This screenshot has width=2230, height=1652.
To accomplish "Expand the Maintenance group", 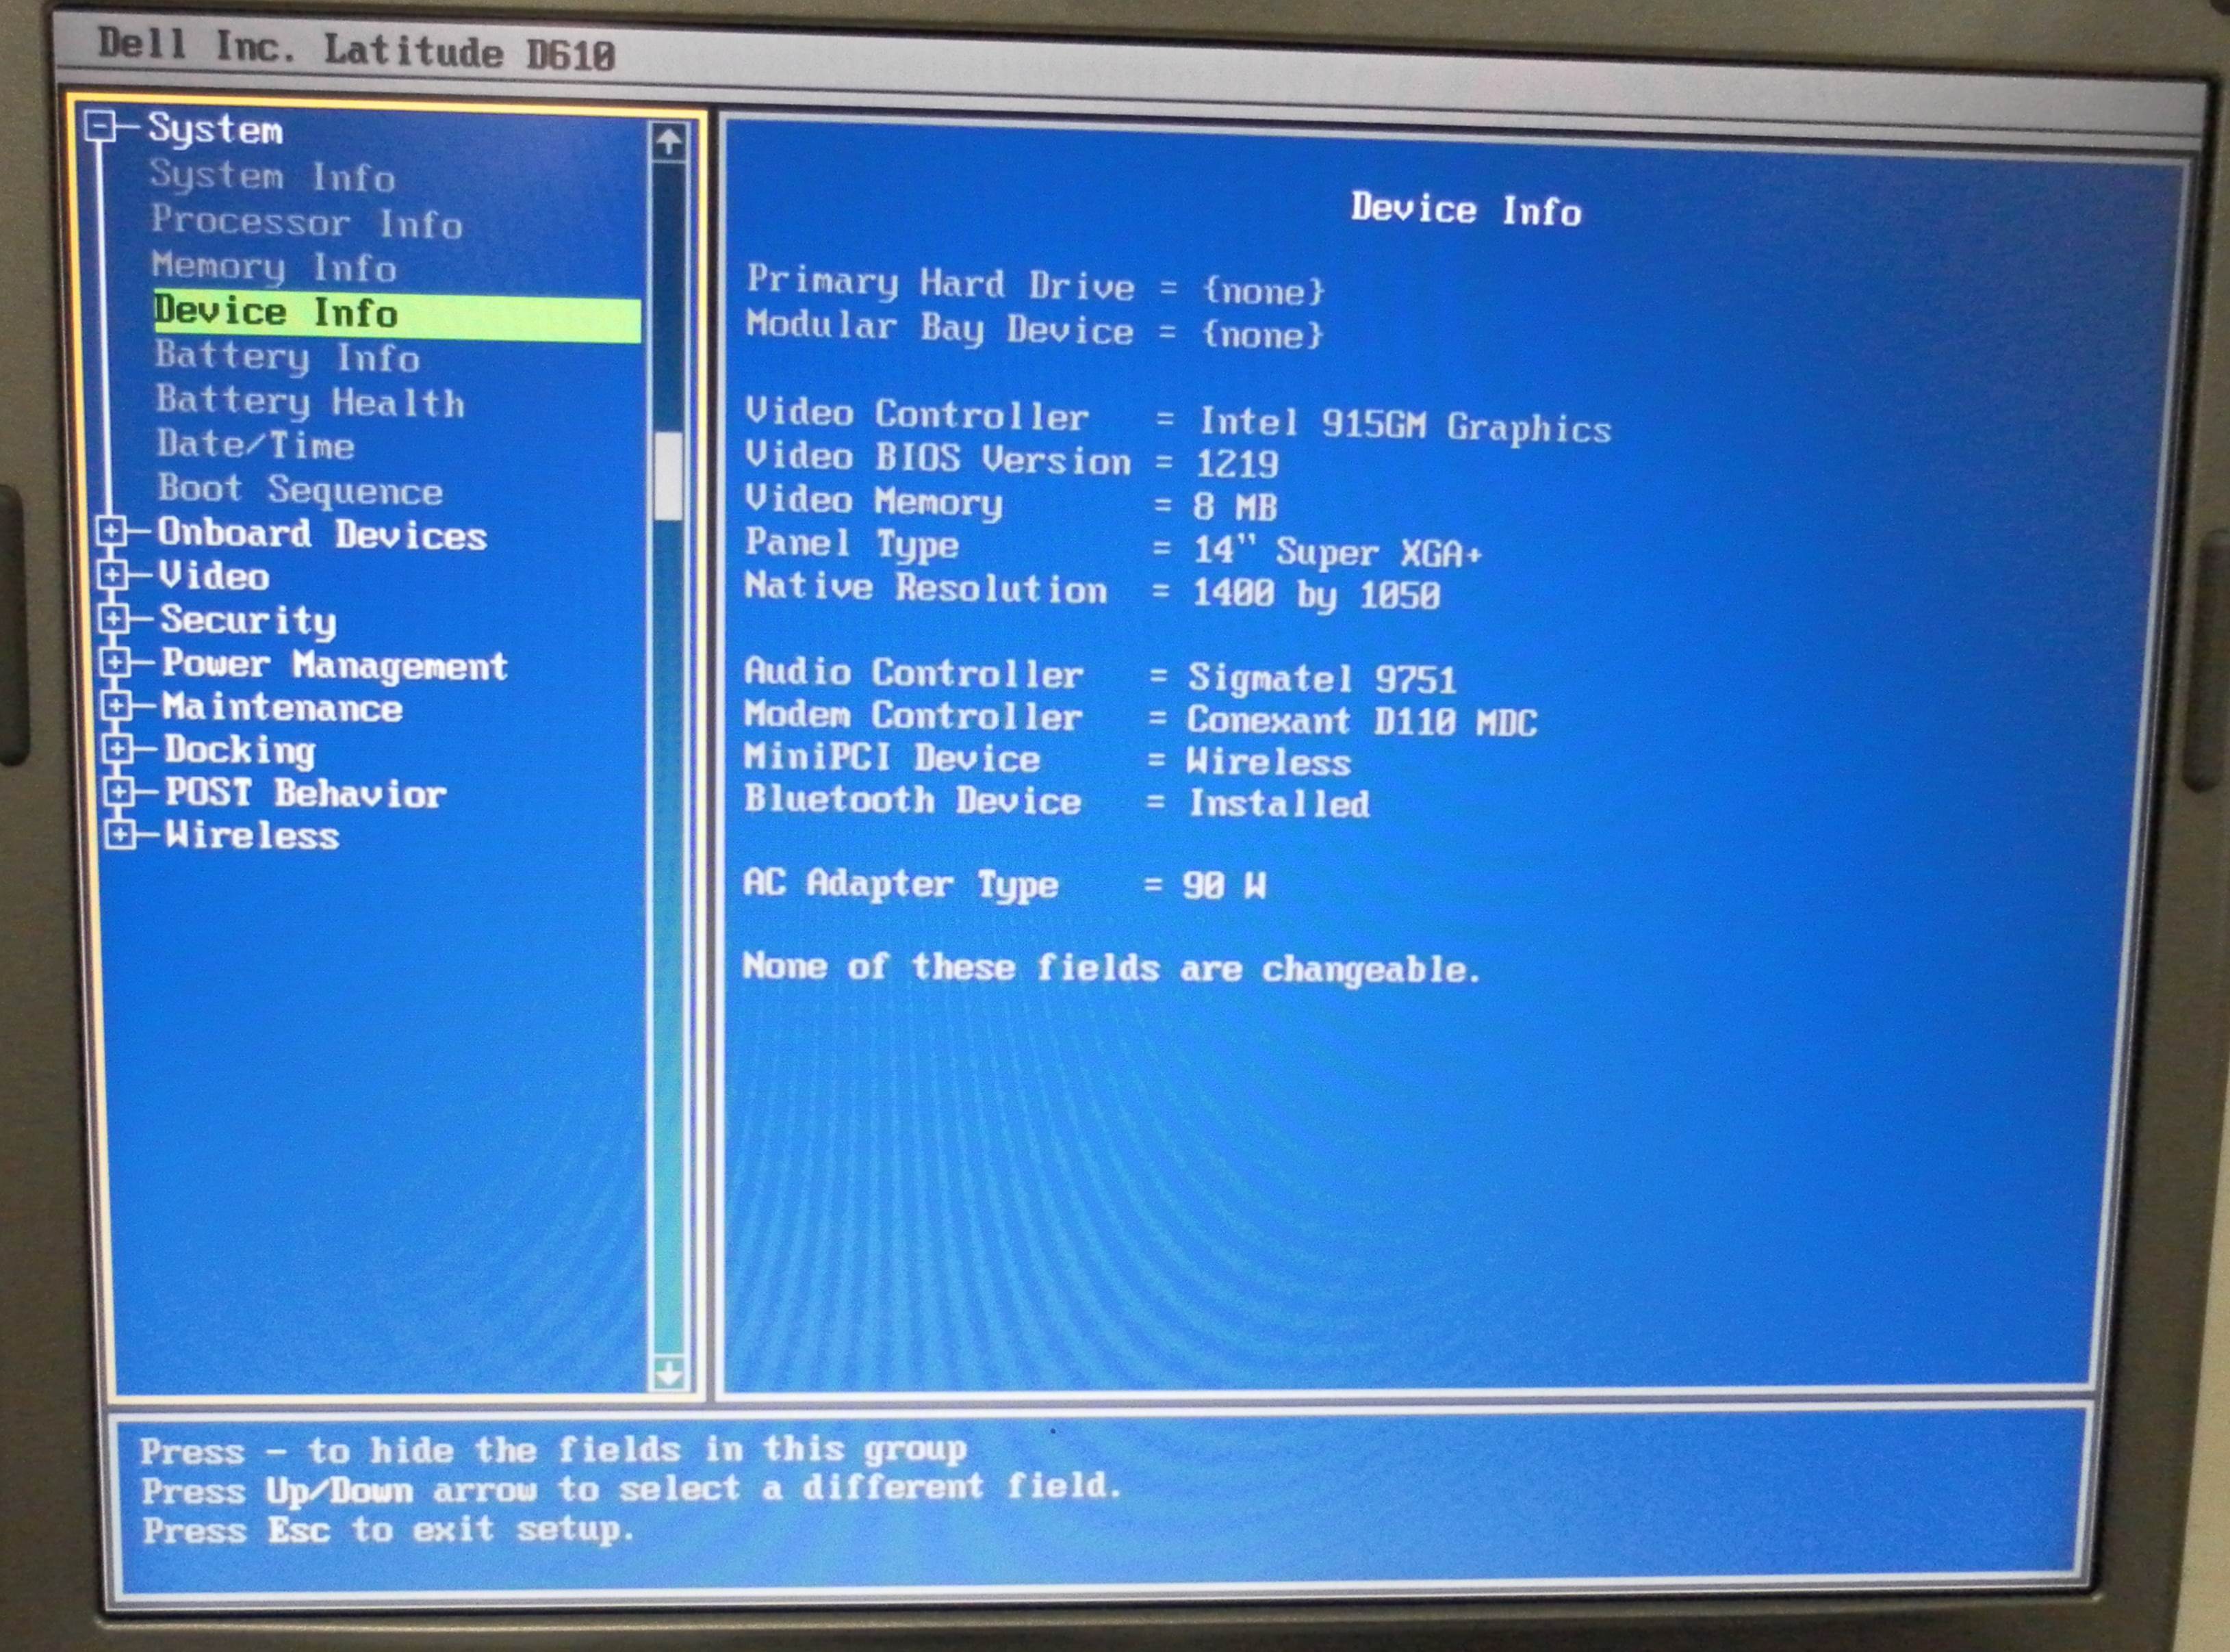I will pyautogui.click(x=116, y=706).
